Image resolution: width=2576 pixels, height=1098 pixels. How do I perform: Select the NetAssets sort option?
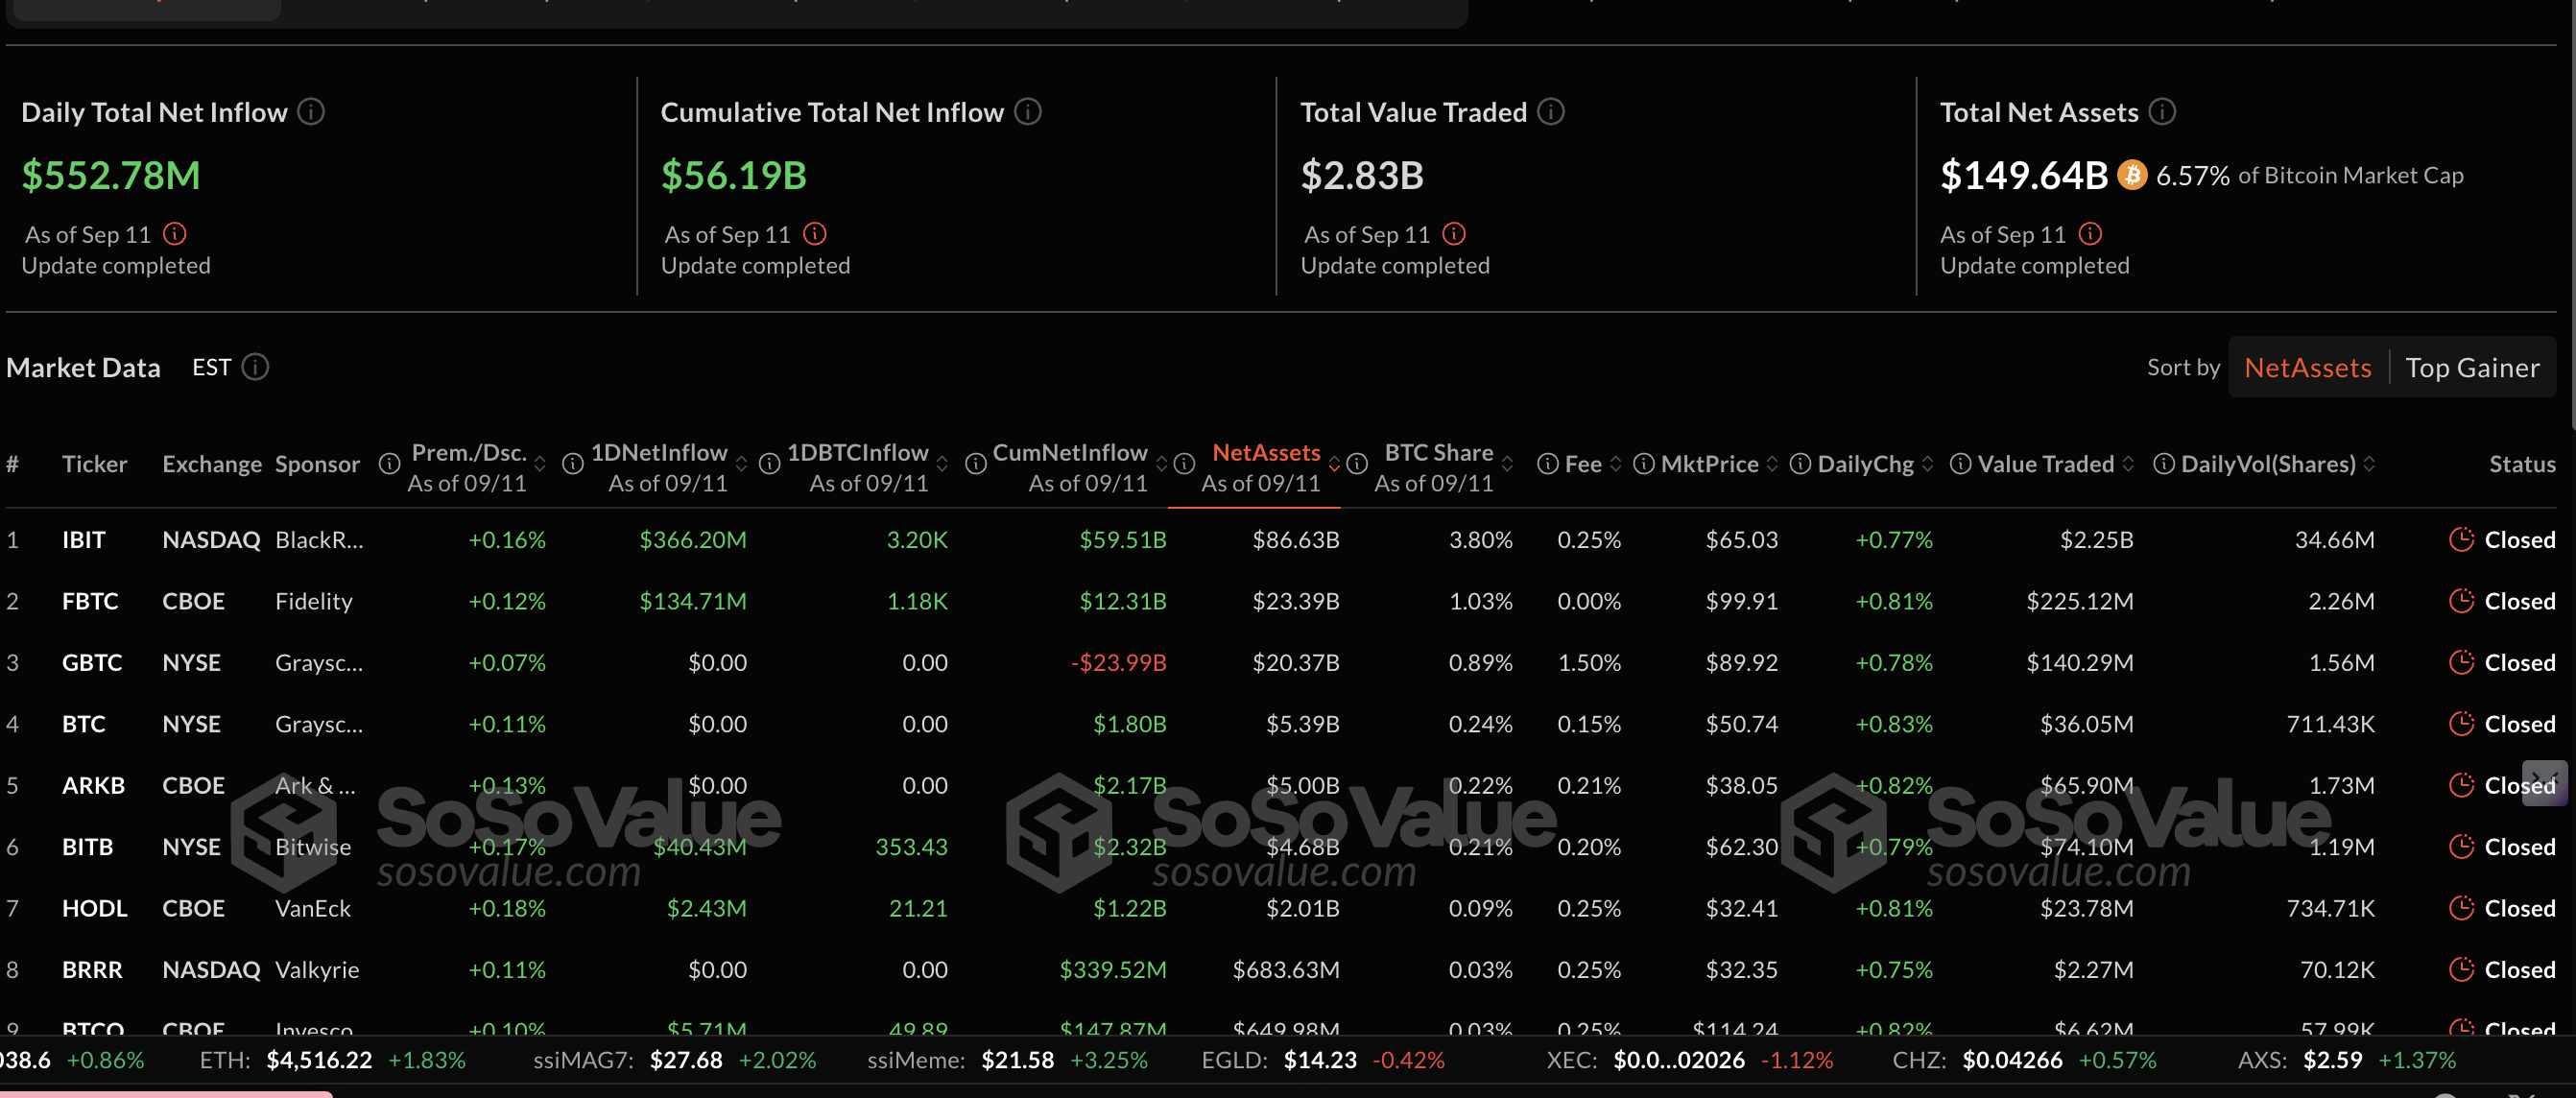pos(2307,367)
